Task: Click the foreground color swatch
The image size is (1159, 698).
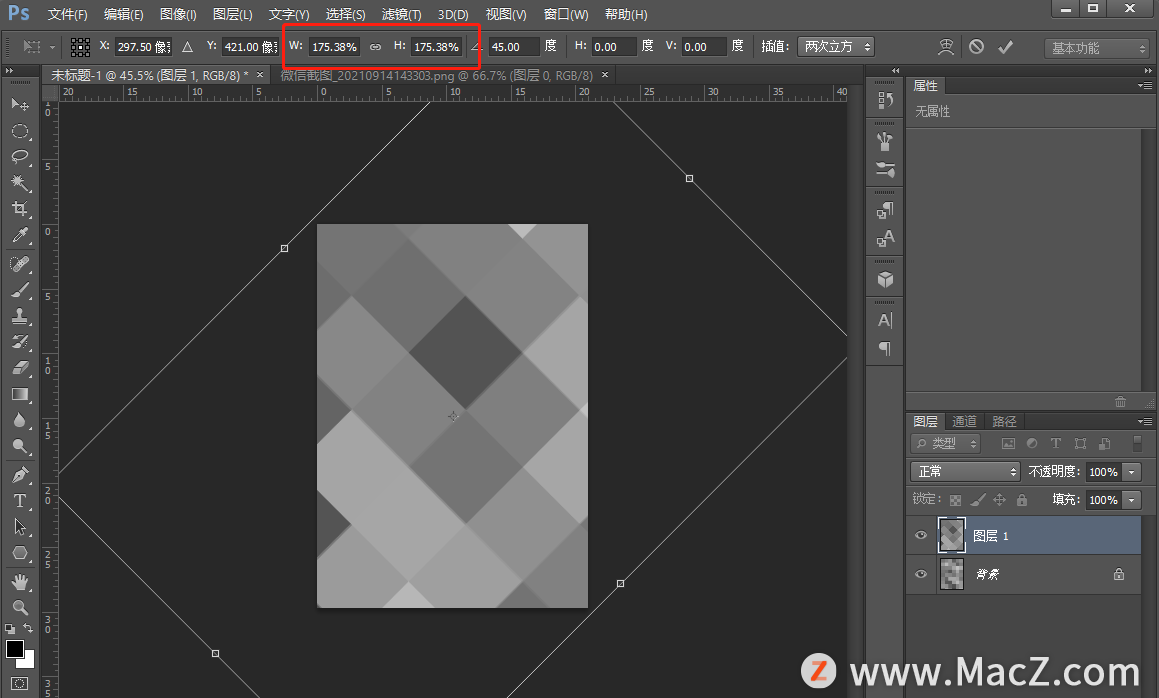Action: (13, 648)
